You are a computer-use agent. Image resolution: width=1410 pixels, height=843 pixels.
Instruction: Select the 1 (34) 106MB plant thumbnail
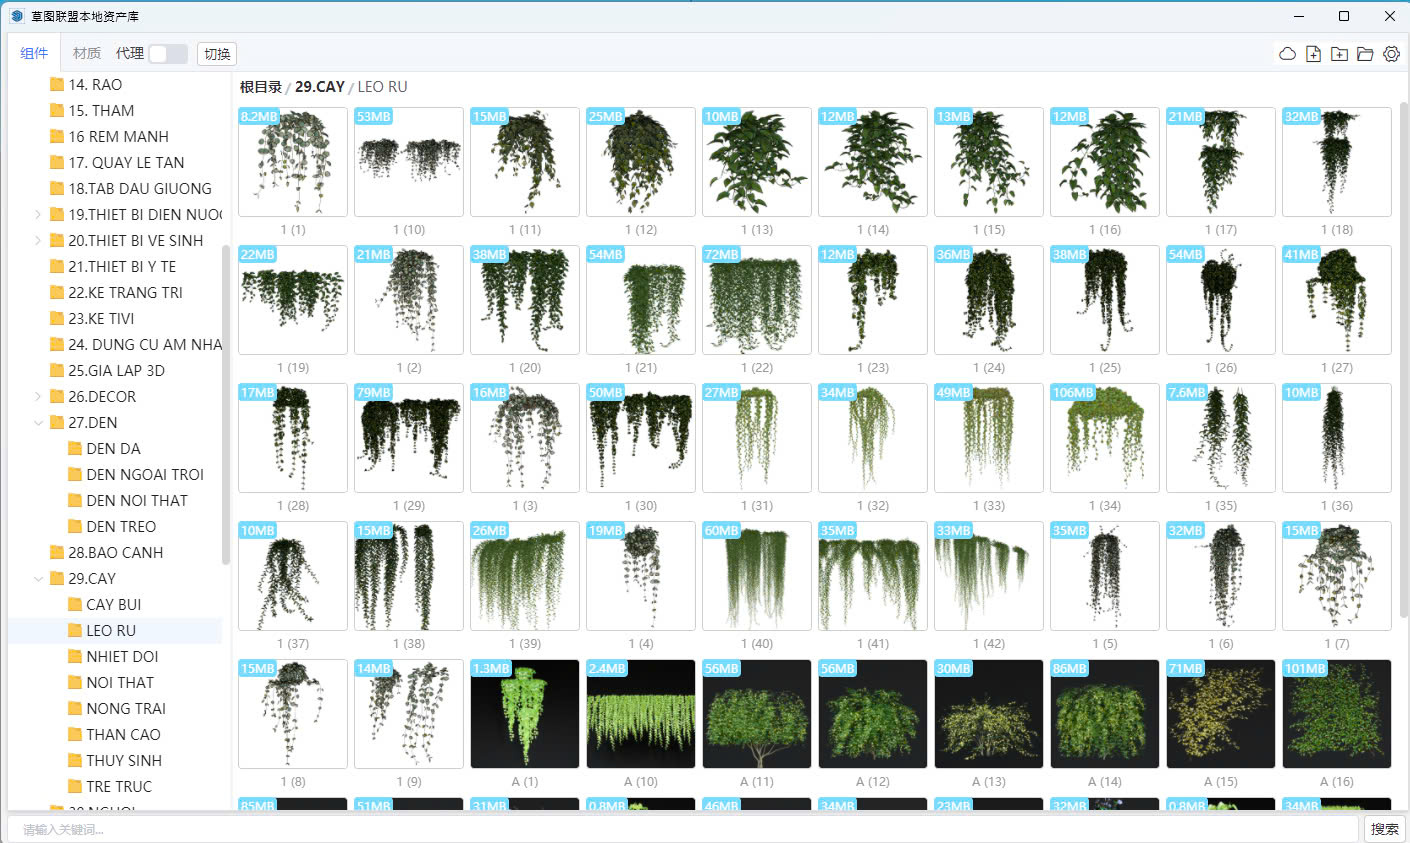click(1104, 438)
